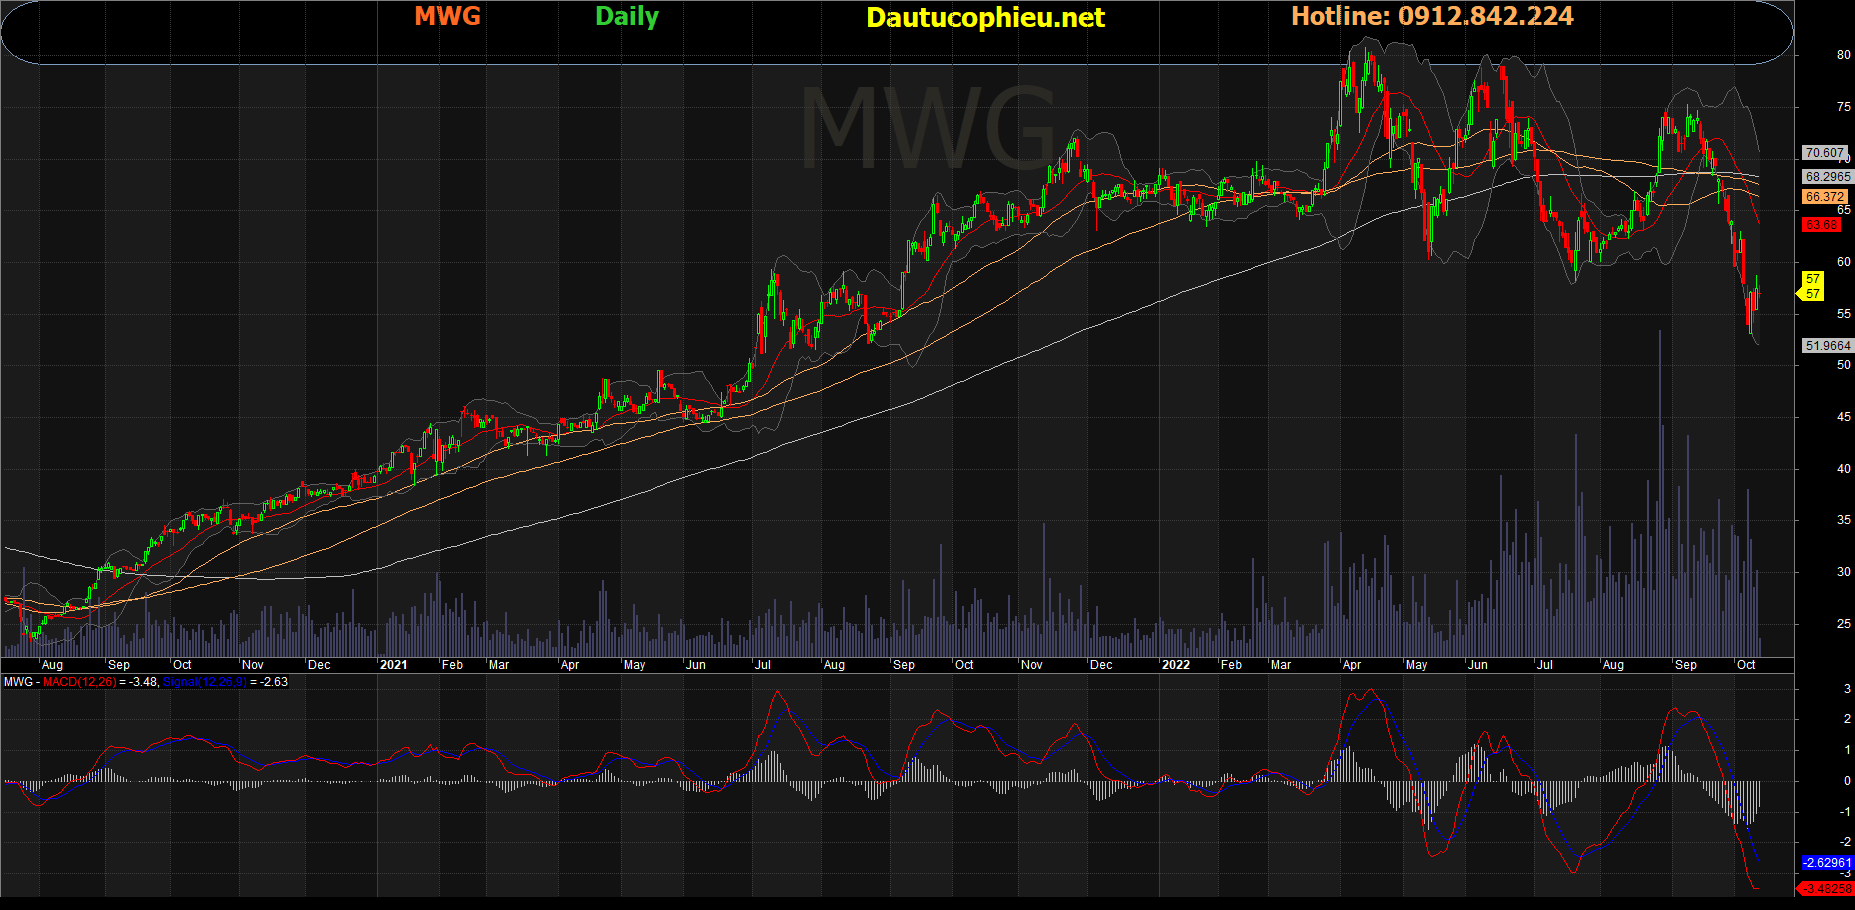Screen dimensions: 1855x910
Task: Click the blue -2.62961 signal value tag
Action: coord(1827,863)
